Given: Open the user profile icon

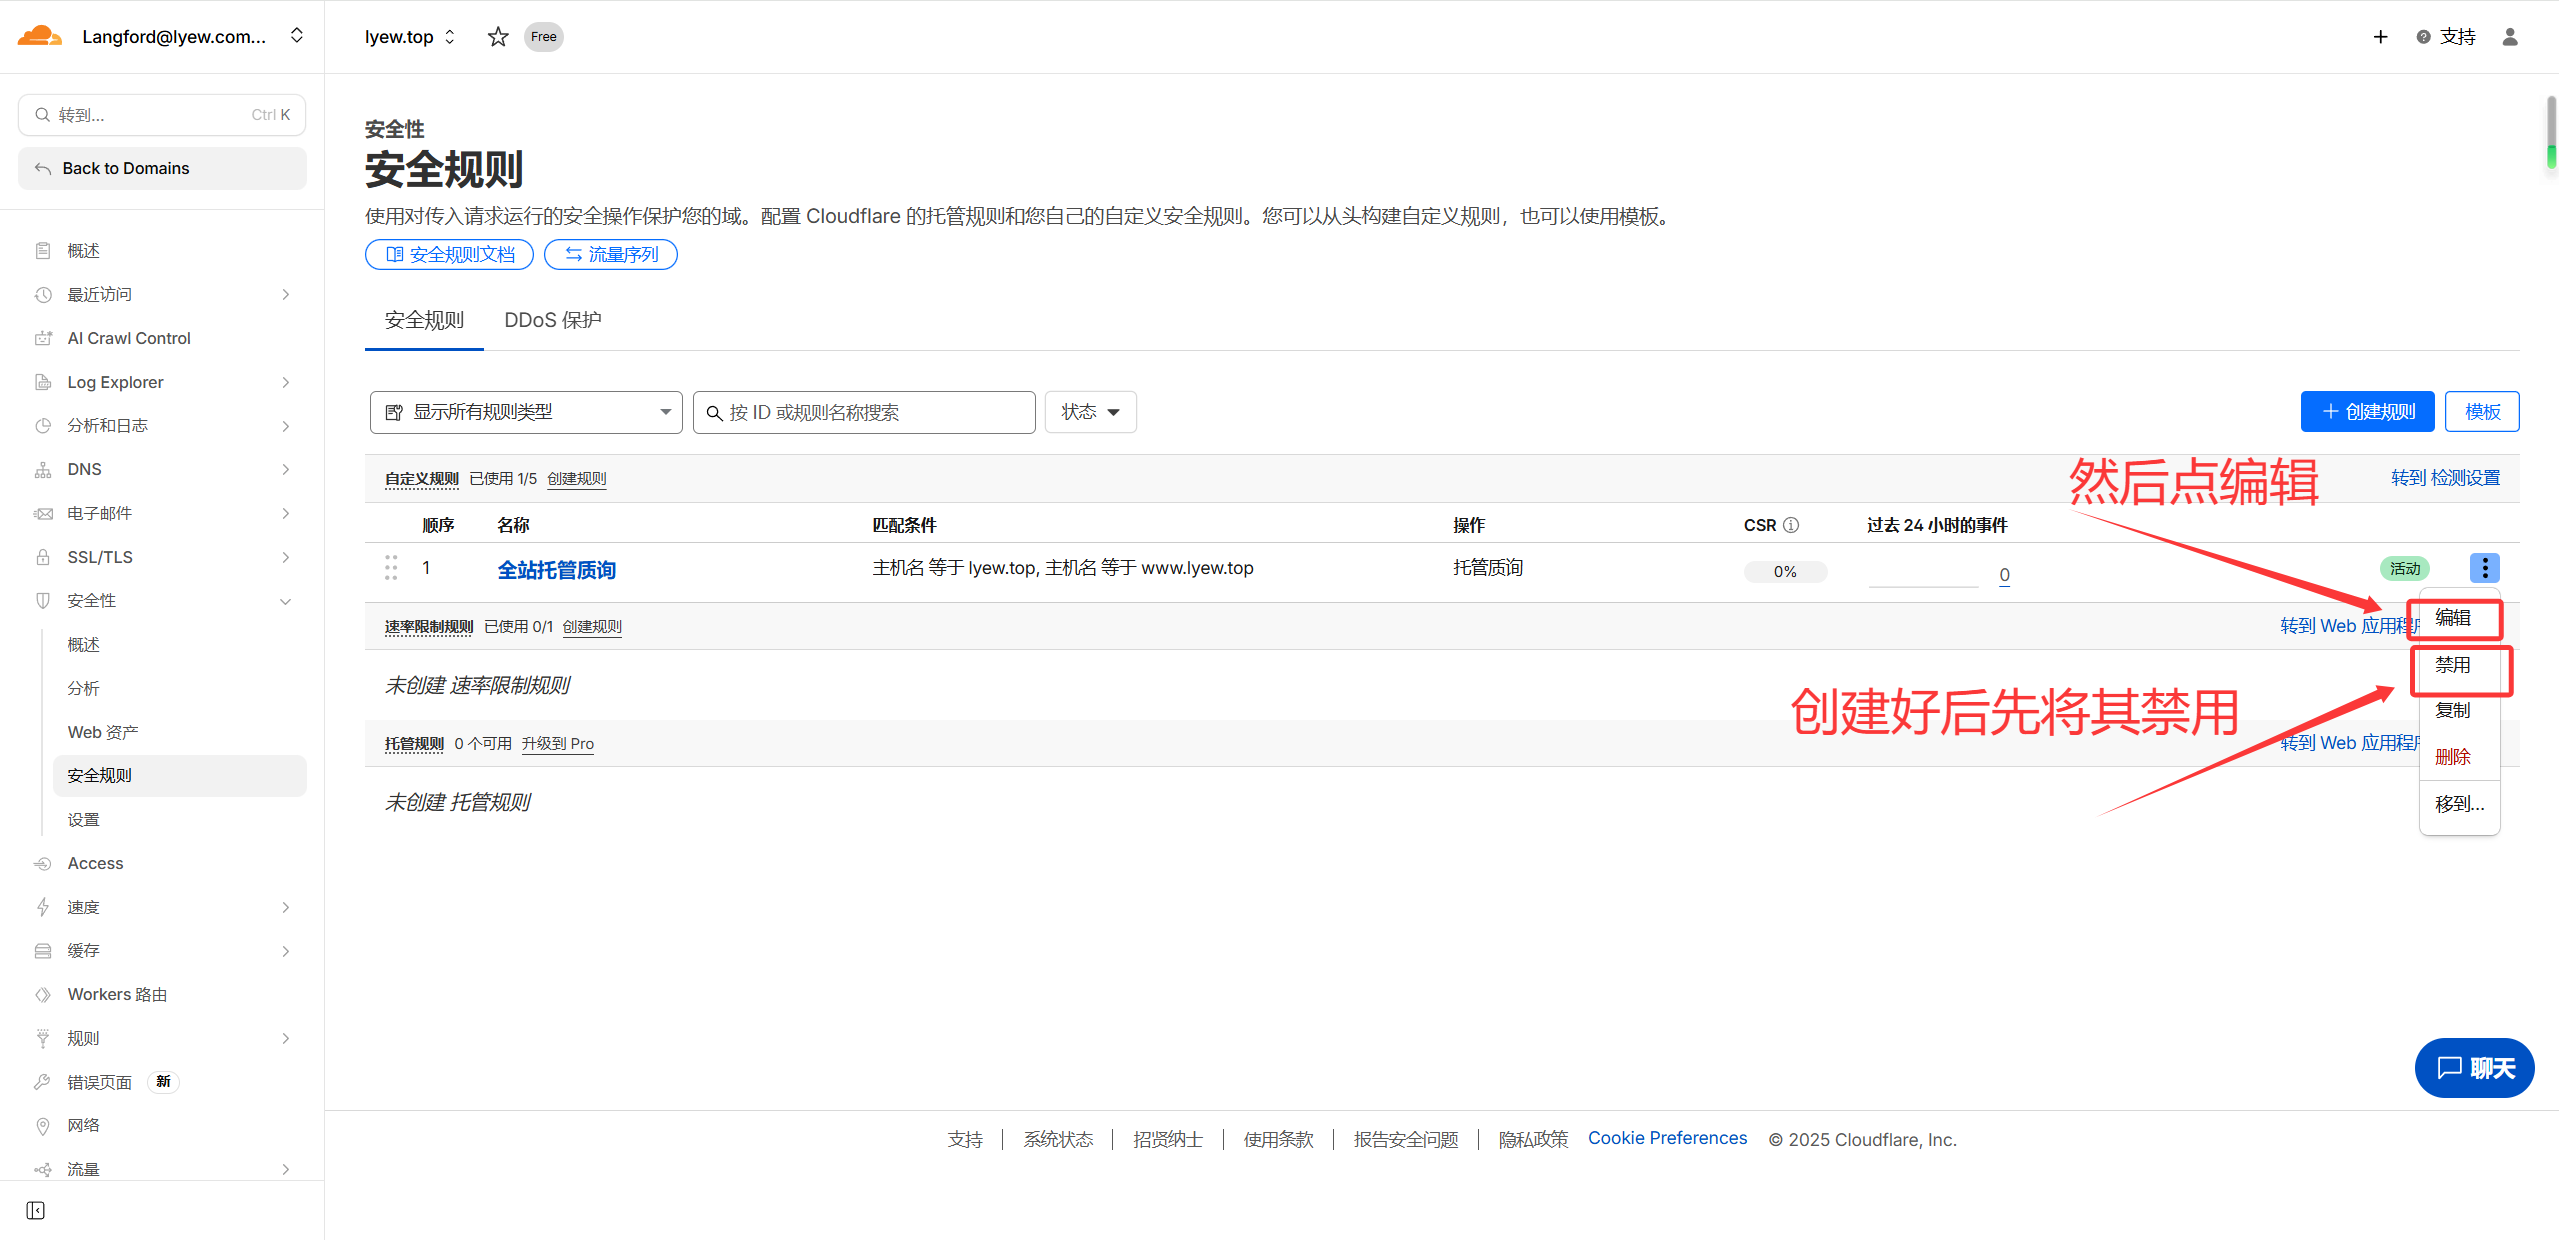Looking at the screenshot, I should pyautogui.click(x=2509, y=37).
